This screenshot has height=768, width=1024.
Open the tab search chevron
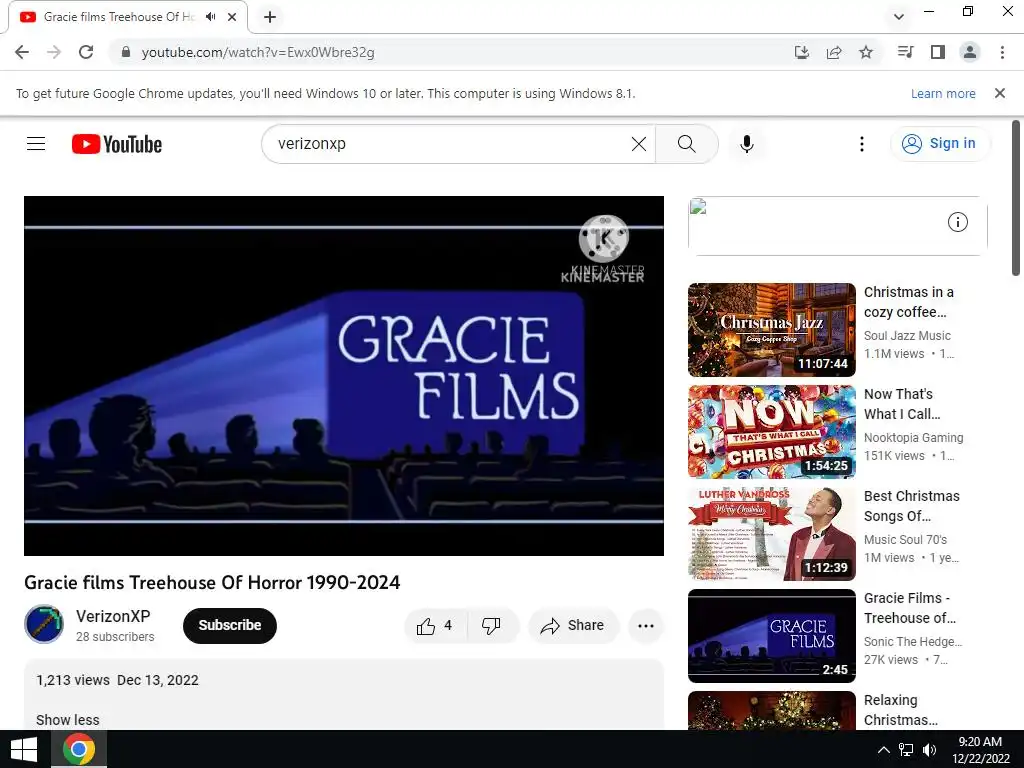pyautogui.click(x=899, y=16)
